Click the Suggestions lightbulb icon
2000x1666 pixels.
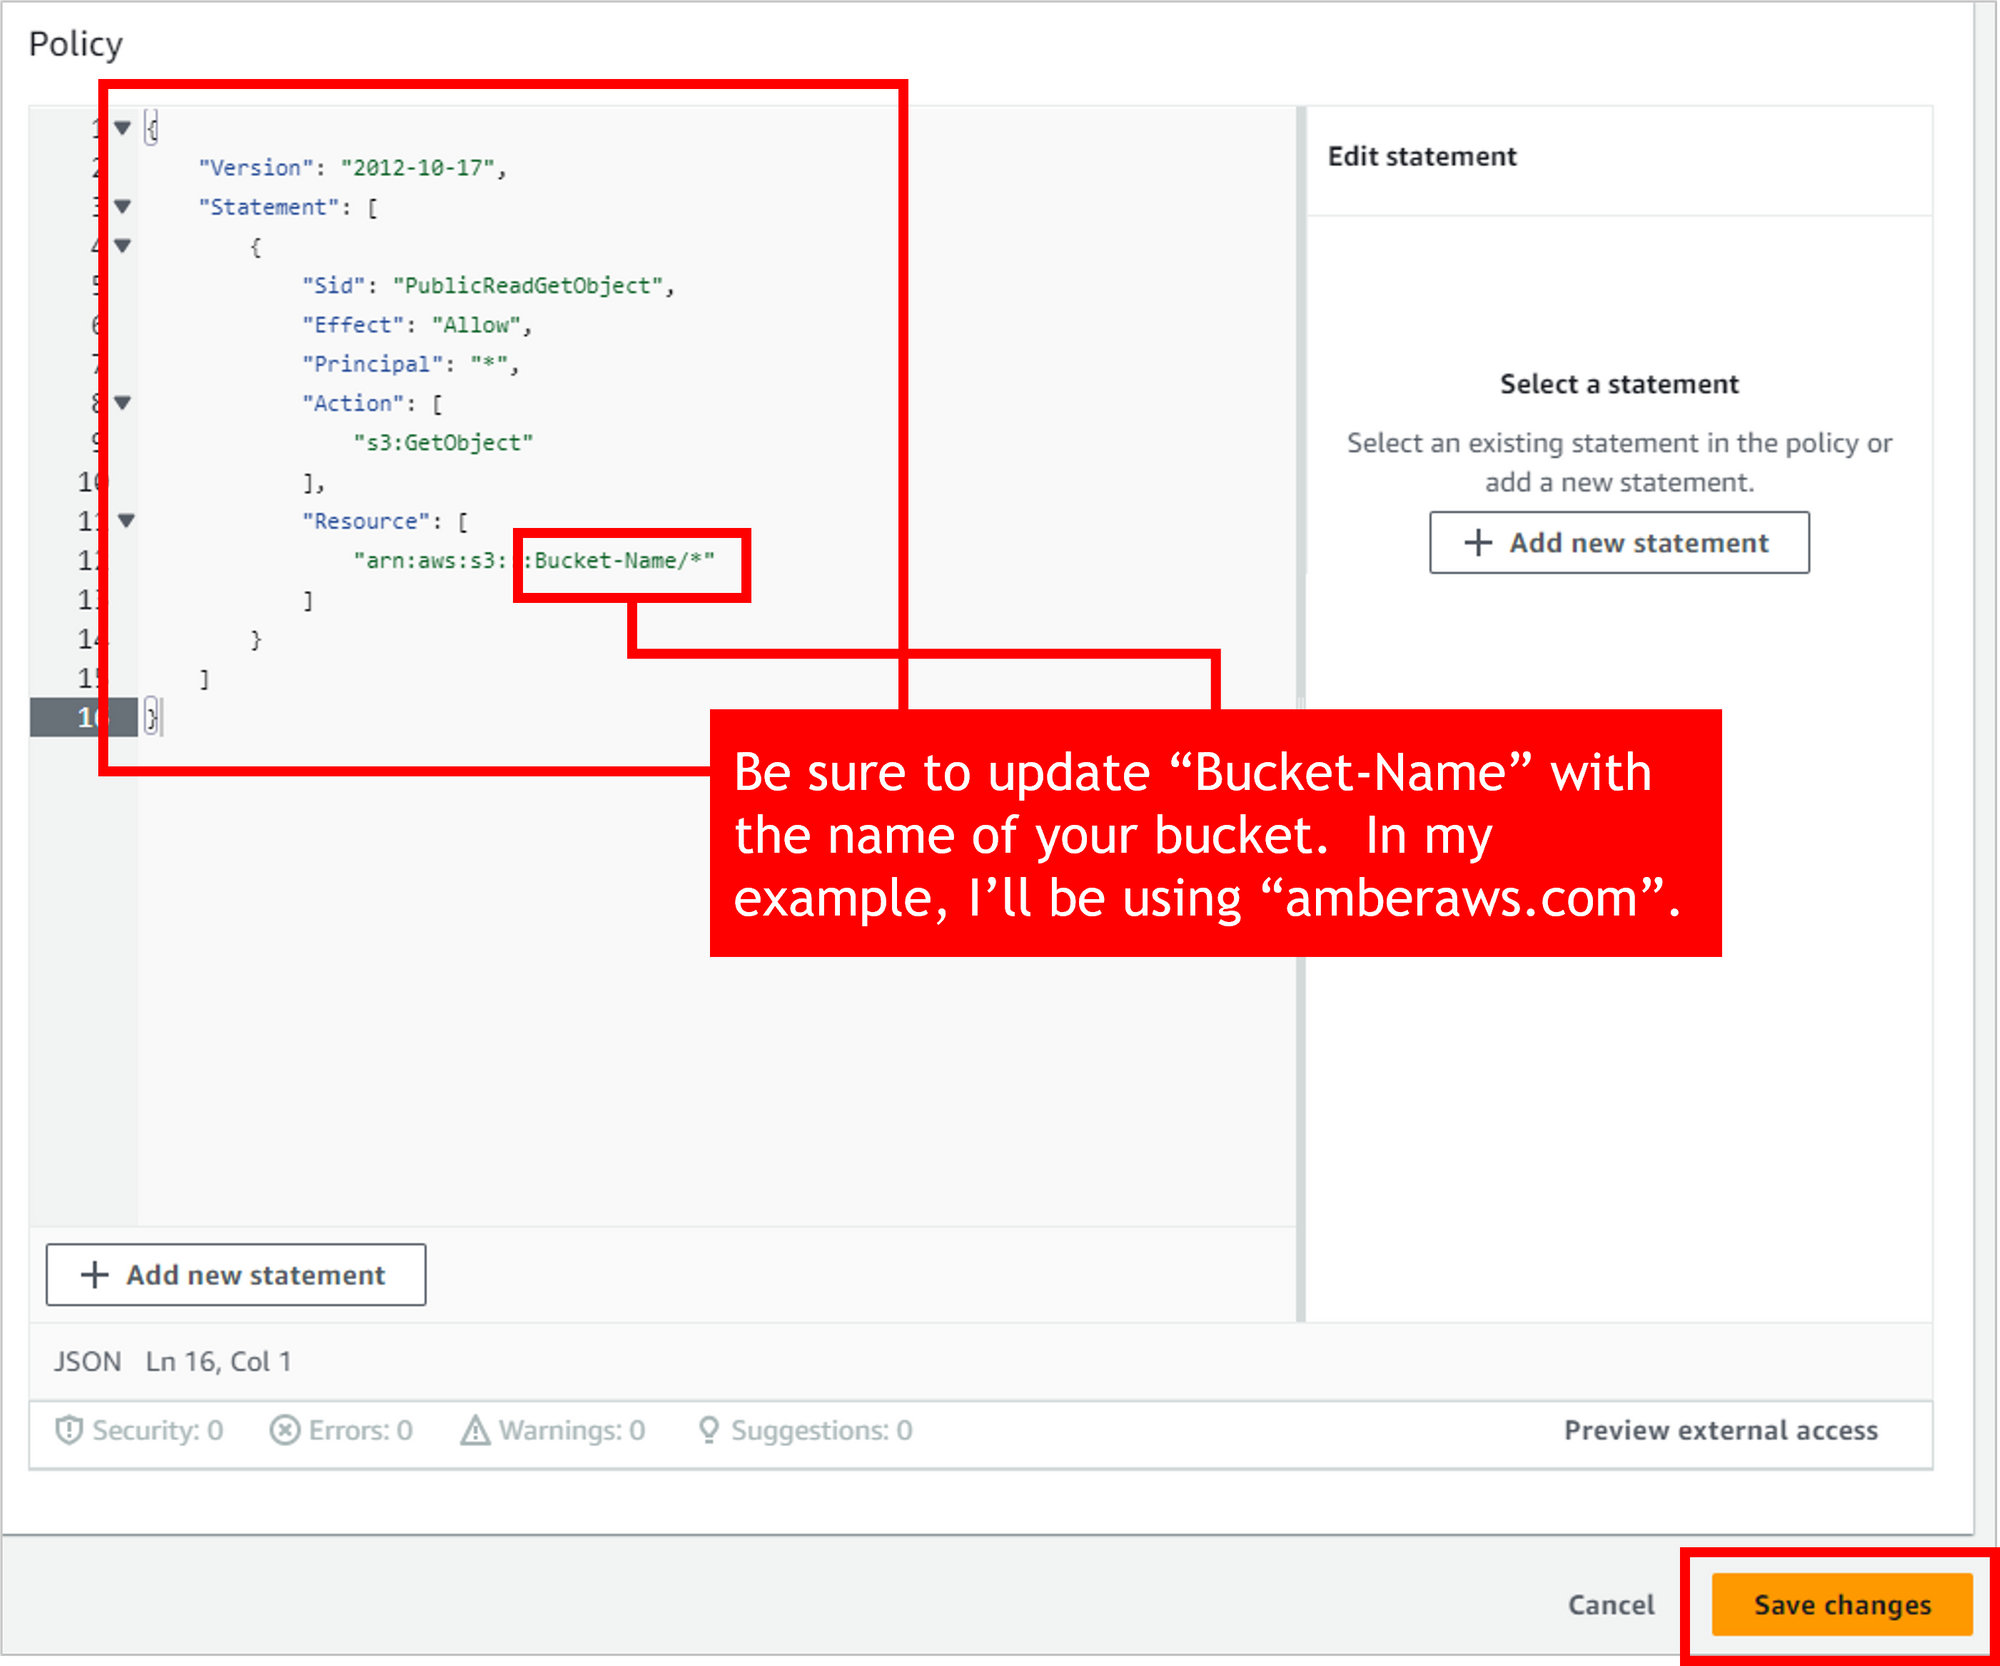tap(708, 1431)
